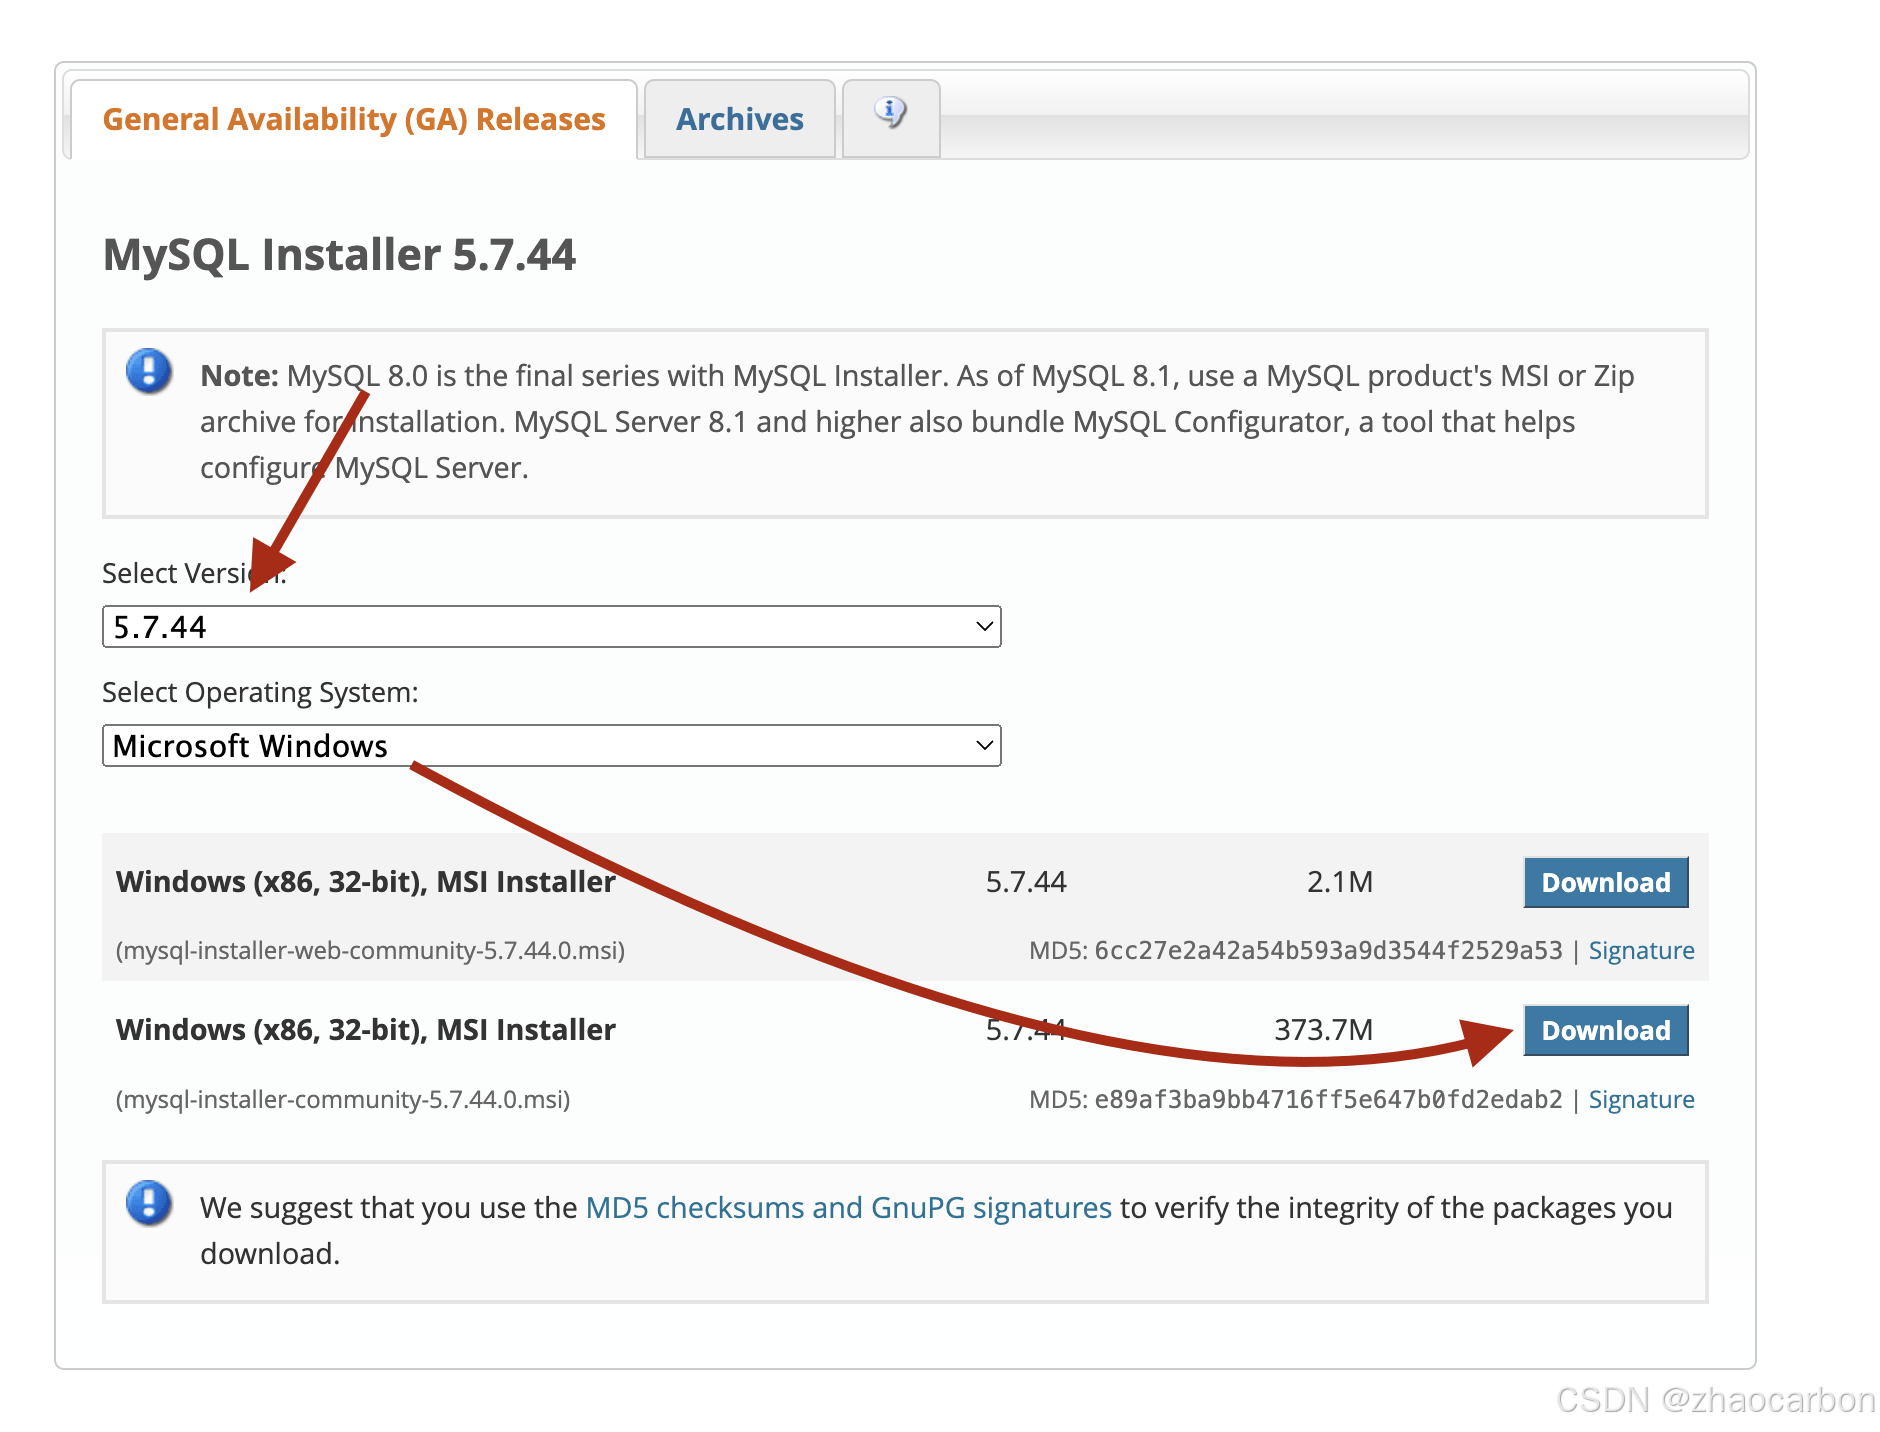Switch to the Archives tab

point(740,119)
